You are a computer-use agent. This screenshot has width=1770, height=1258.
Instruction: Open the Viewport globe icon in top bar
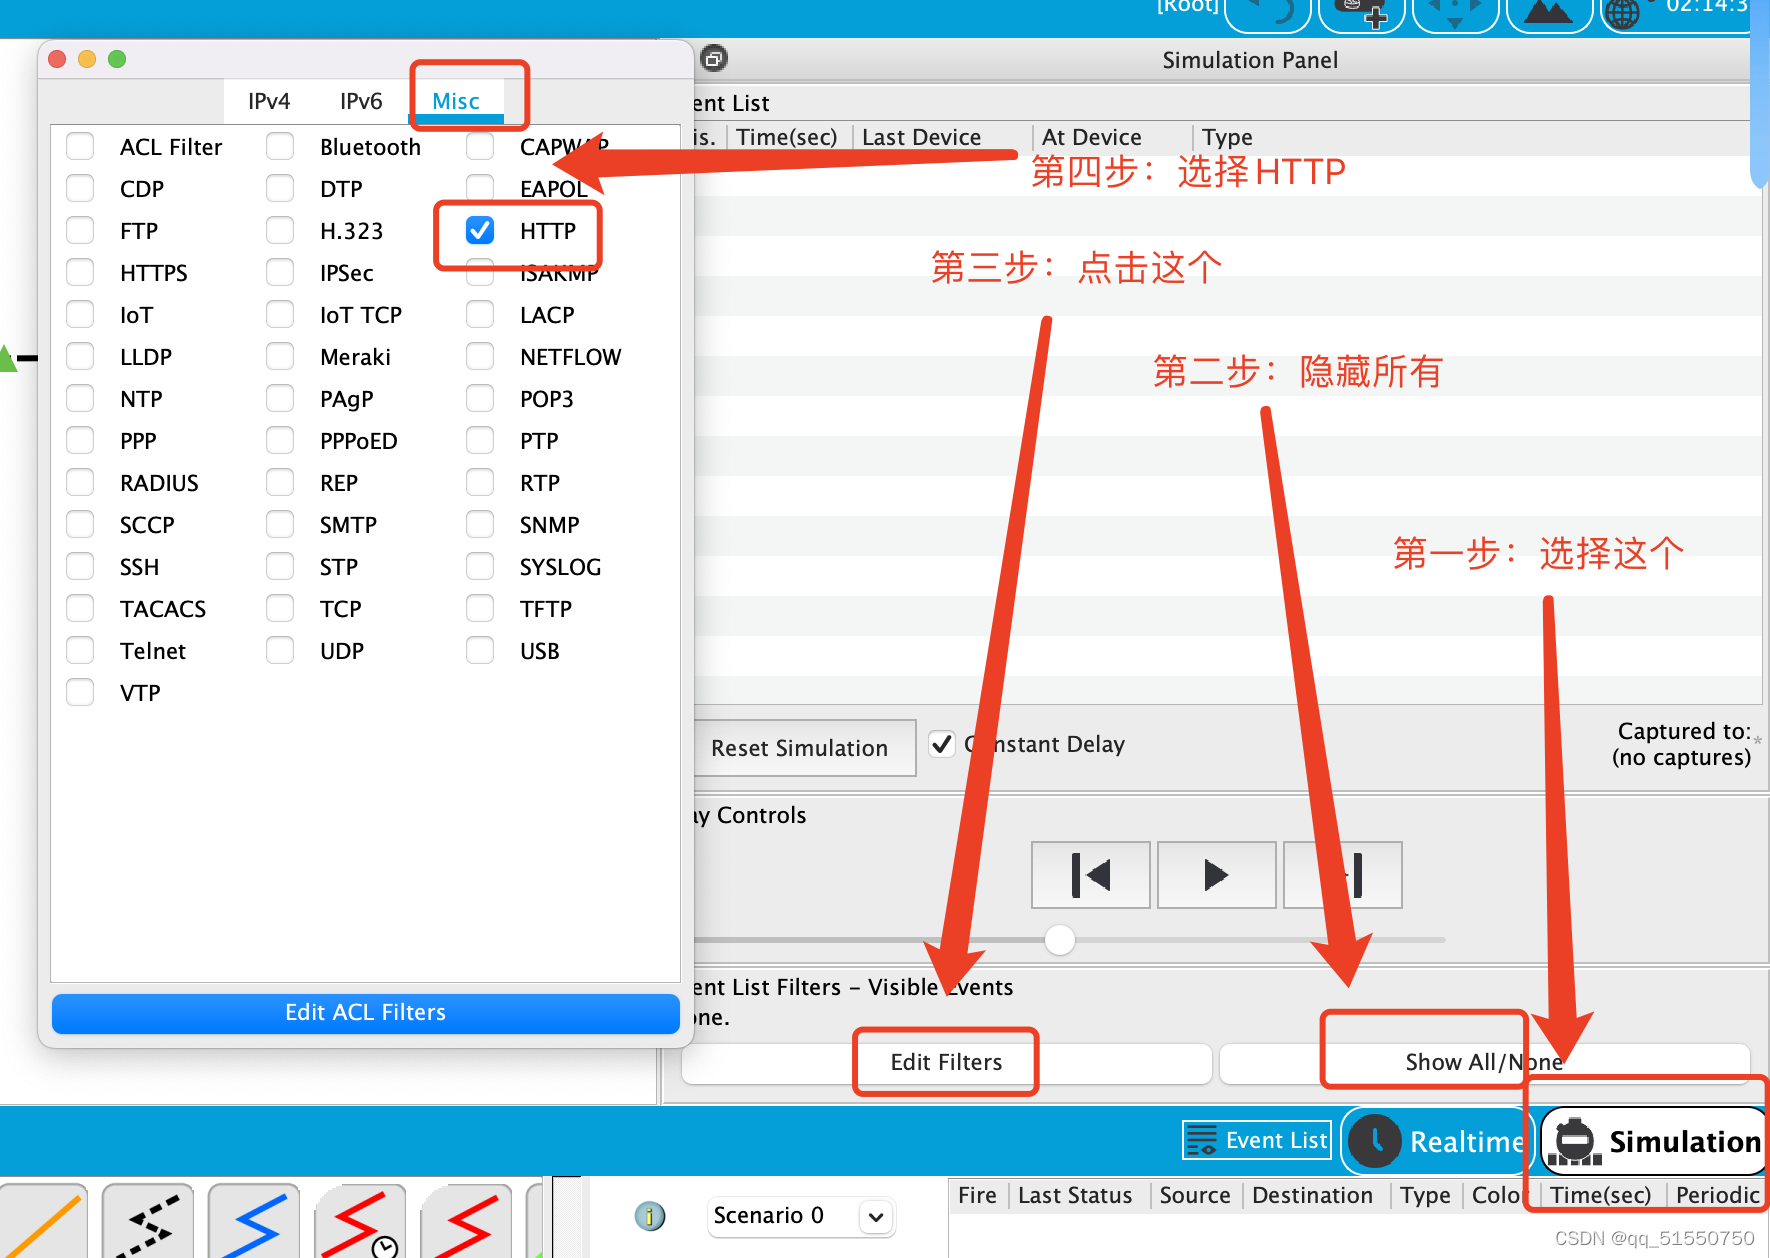tap(1622, 14)
